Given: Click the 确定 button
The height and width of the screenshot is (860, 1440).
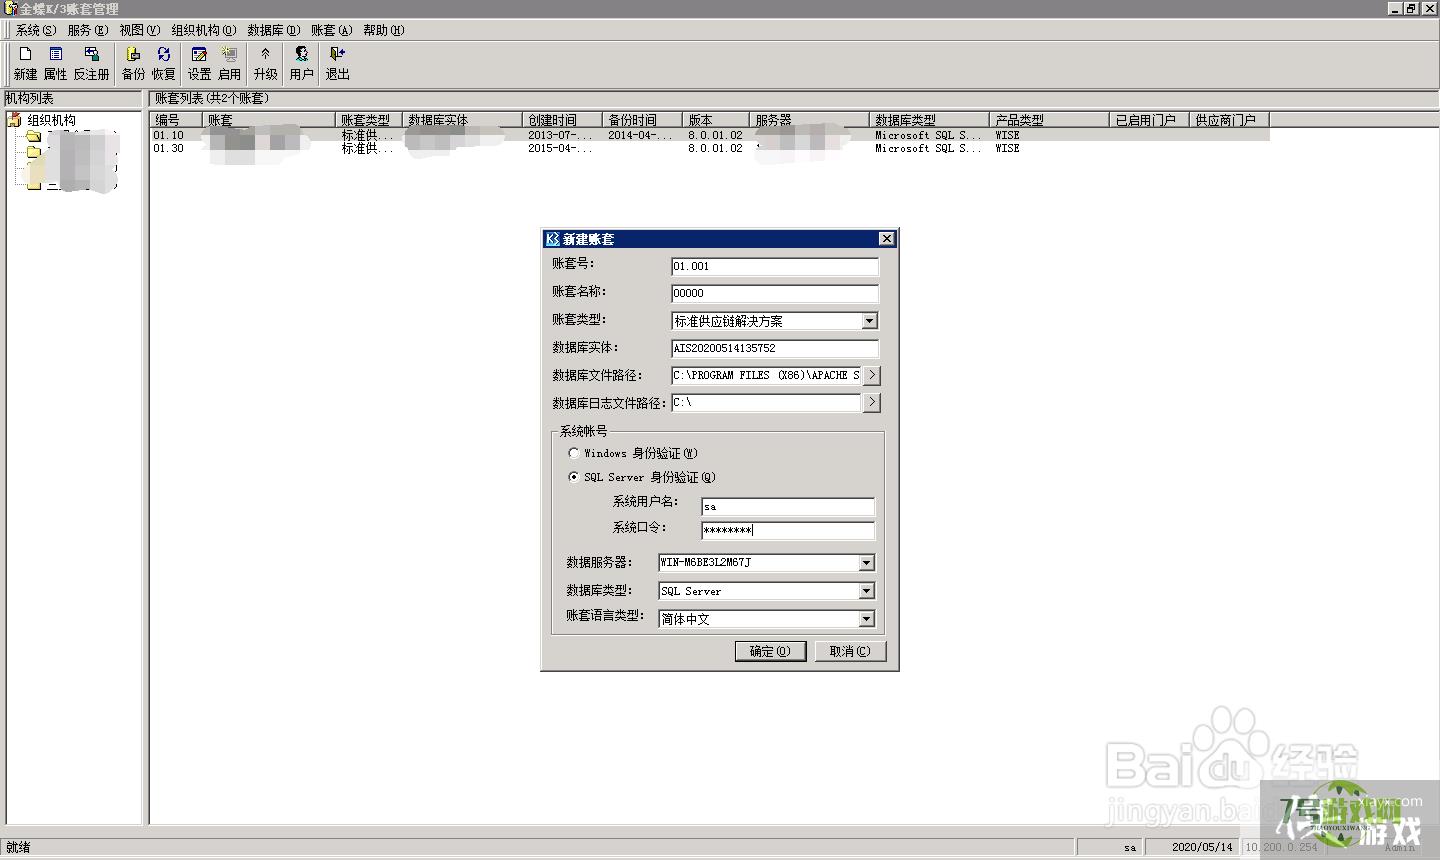Looking at the screenshot, I should click(770, 651).
